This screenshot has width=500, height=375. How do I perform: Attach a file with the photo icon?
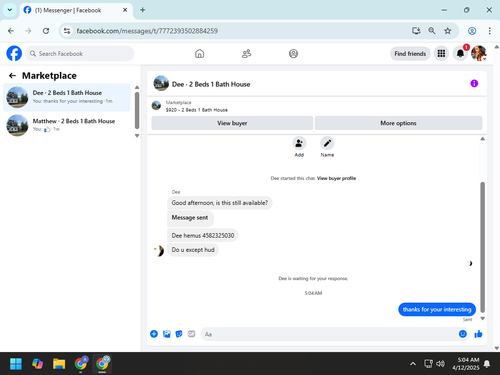[x=167, y=334]
